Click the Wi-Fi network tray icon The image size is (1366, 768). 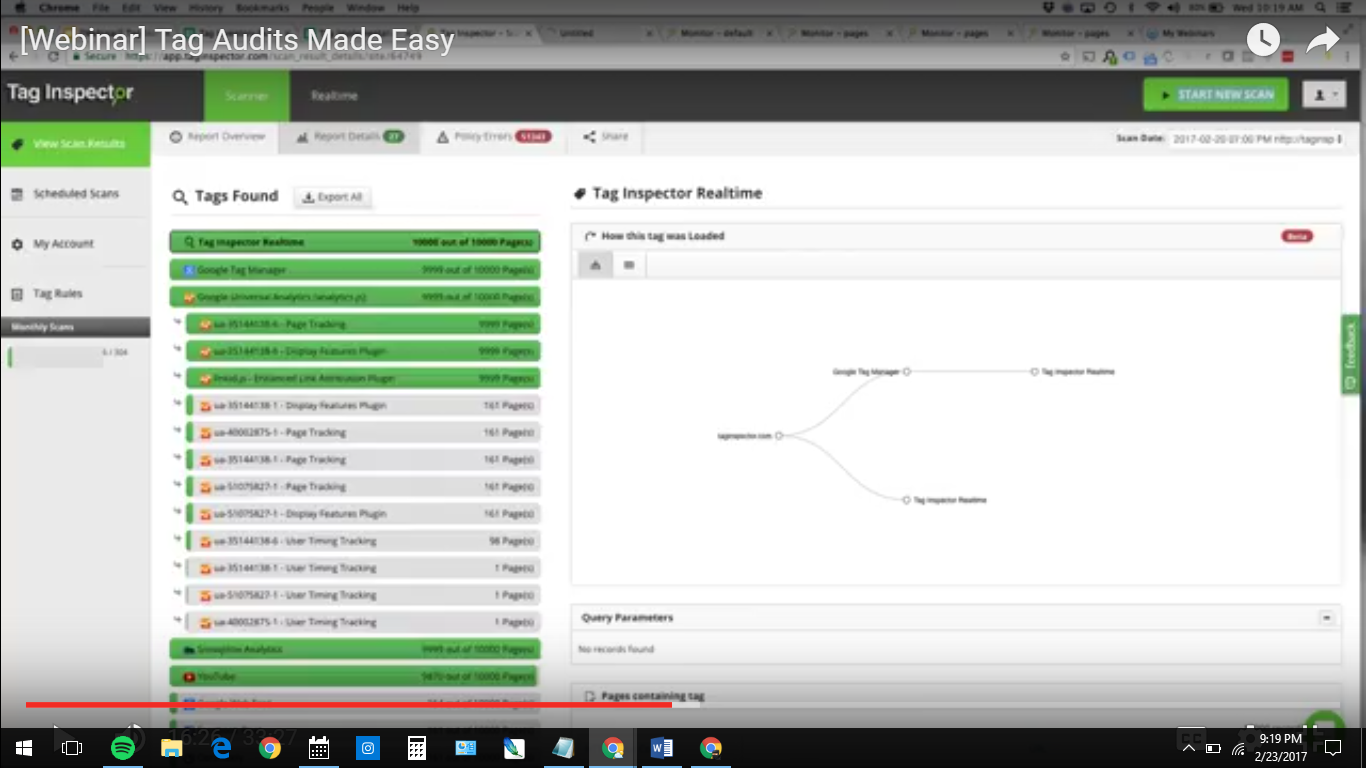[1239, 748]
